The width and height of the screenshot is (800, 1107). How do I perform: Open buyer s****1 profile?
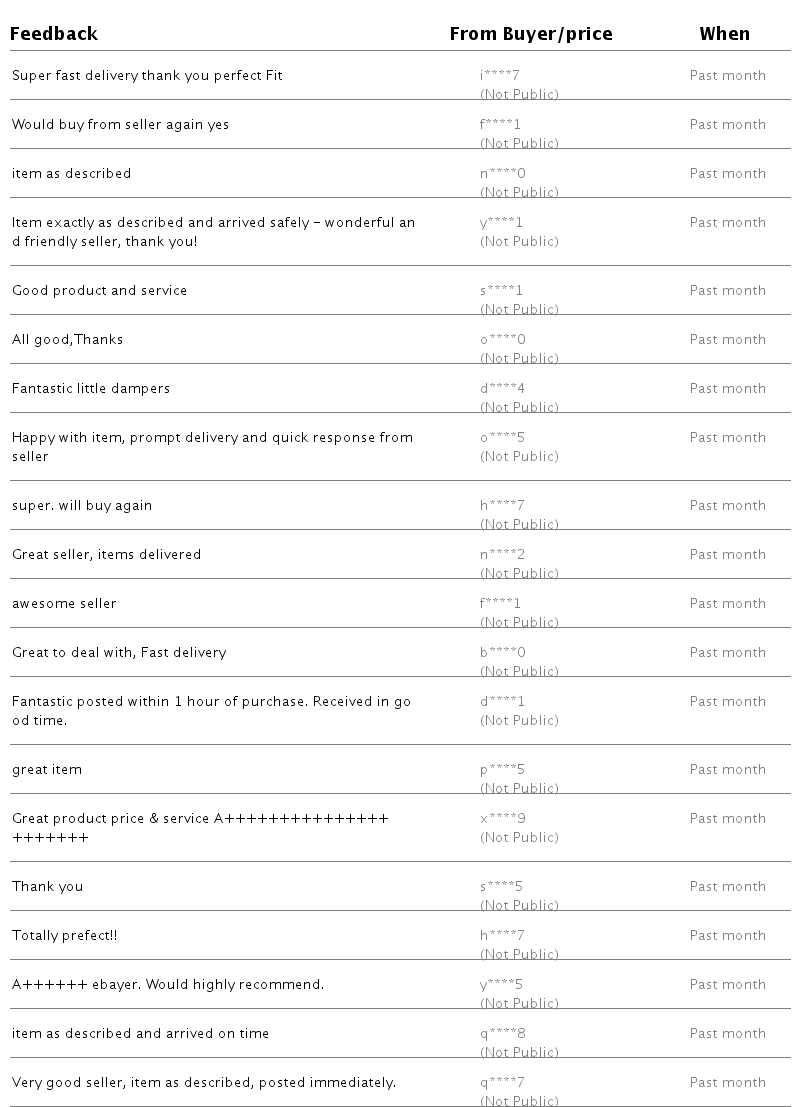point(501,291)
